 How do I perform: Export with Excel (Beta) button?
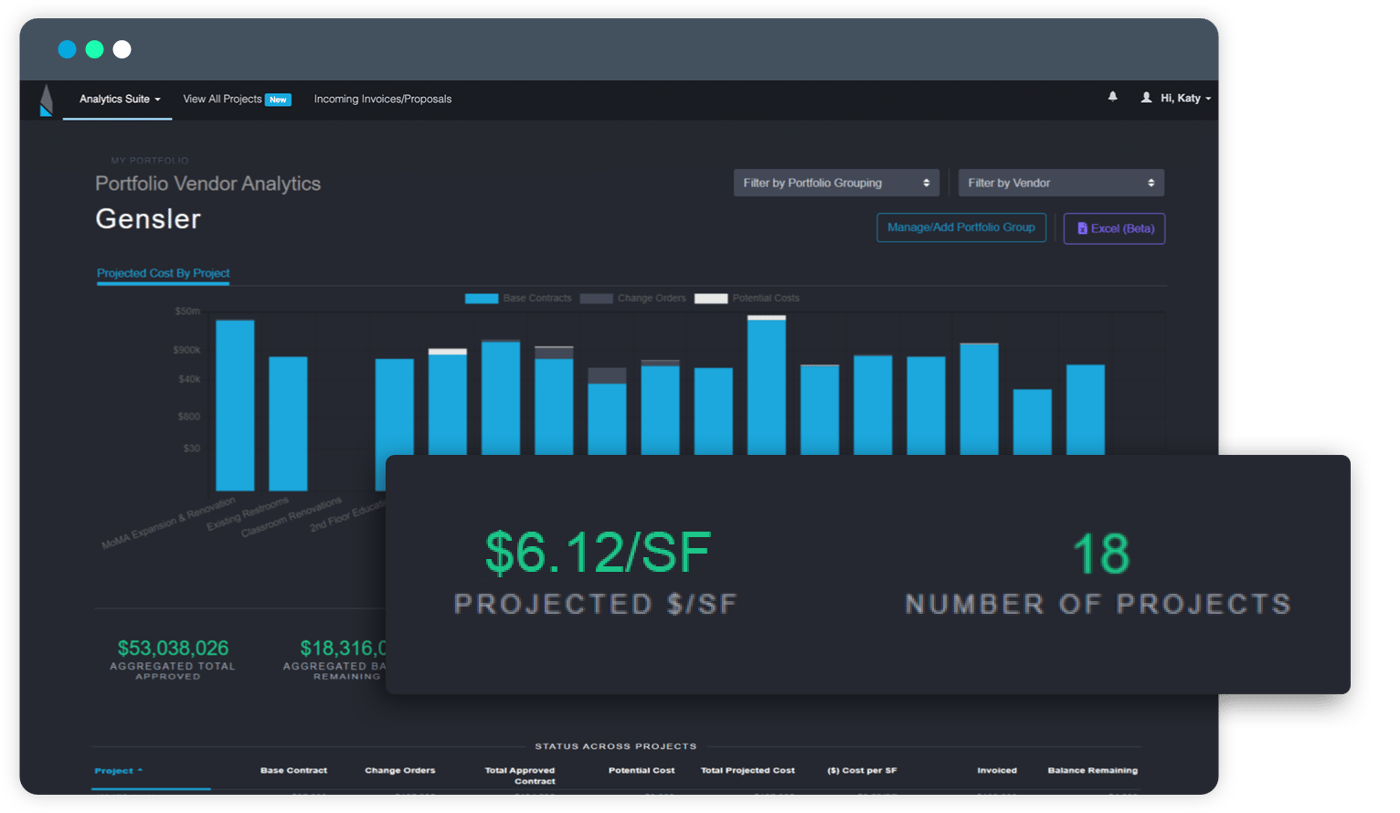point(1114,228)
